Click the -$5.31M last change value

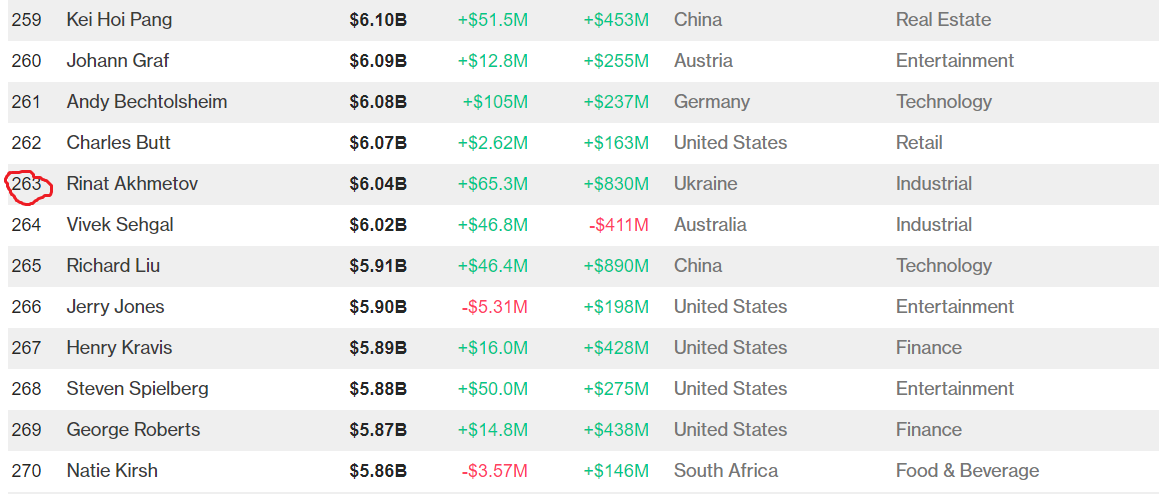coord(494,307)
